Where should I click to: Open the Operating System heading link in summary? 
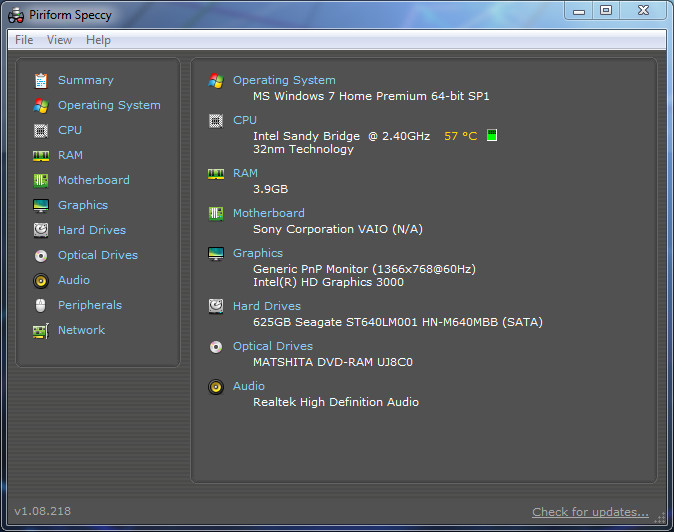[x=284, y=80]
